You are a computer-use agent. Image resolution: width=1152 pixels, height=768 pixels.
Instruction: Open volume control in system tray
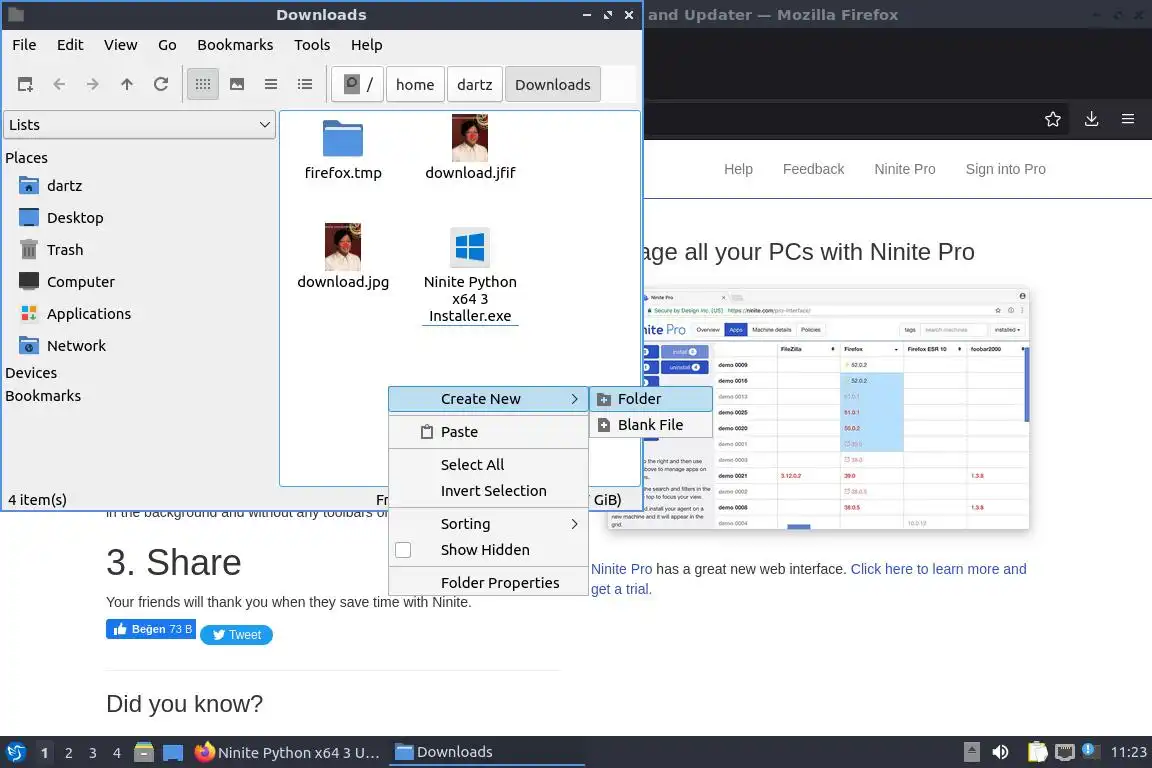[1001, 752]
